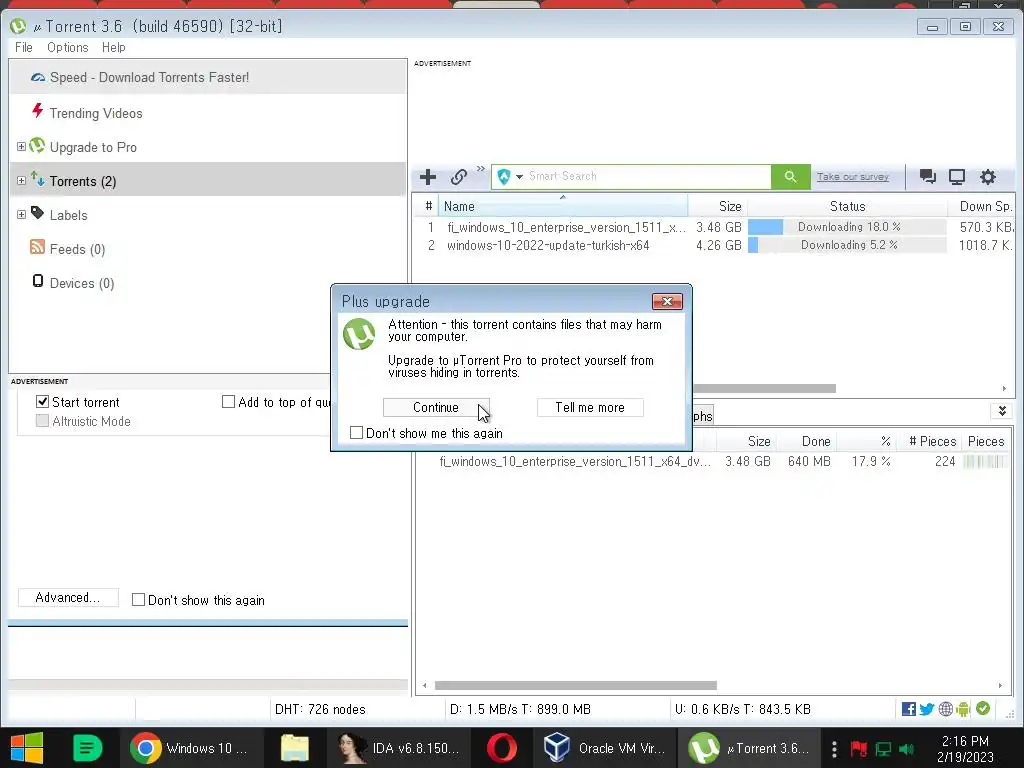Click the Devices phone icon
This screenshot has height=768, width=1024.
tap(37, 281)
